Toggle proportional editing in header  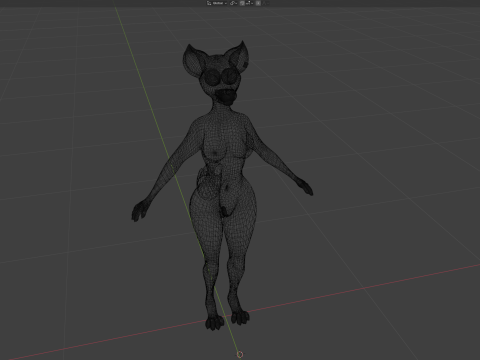click(x=258, y=3)
